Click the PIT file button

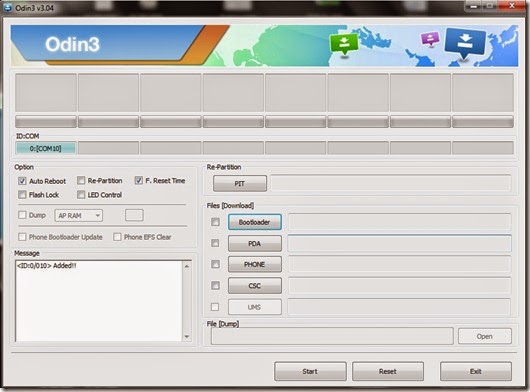coord(240,183)
